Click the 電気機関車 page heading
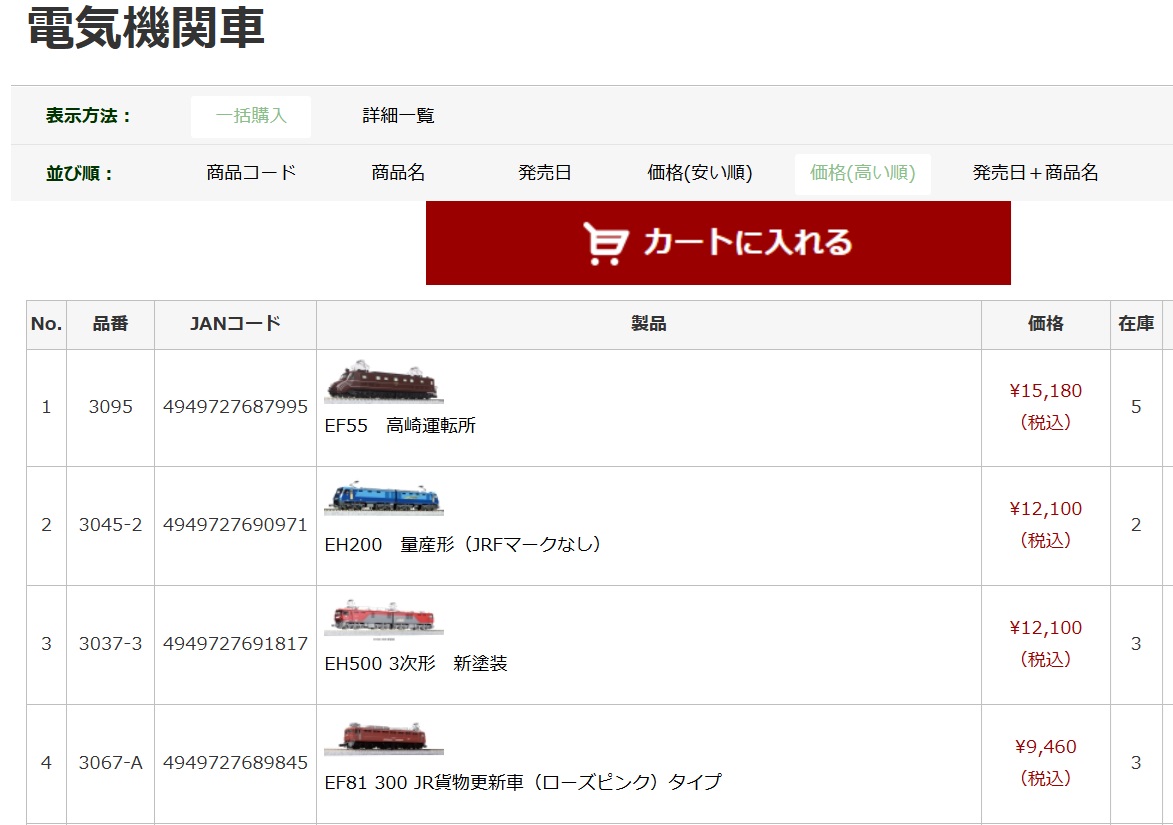This screenshot has height=825, width=1173. (x=146, y=28)
